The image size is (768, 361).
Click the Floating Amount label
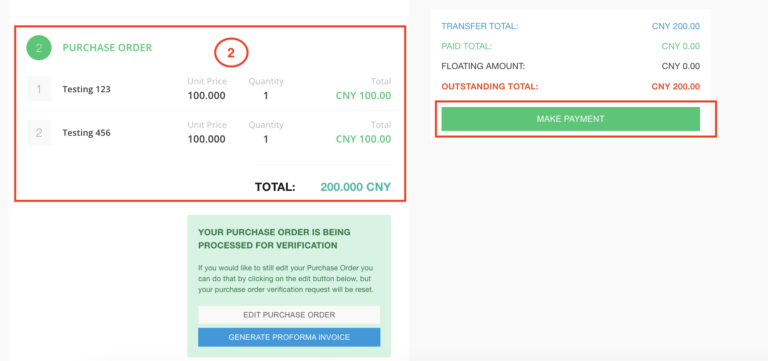point(483,66)
